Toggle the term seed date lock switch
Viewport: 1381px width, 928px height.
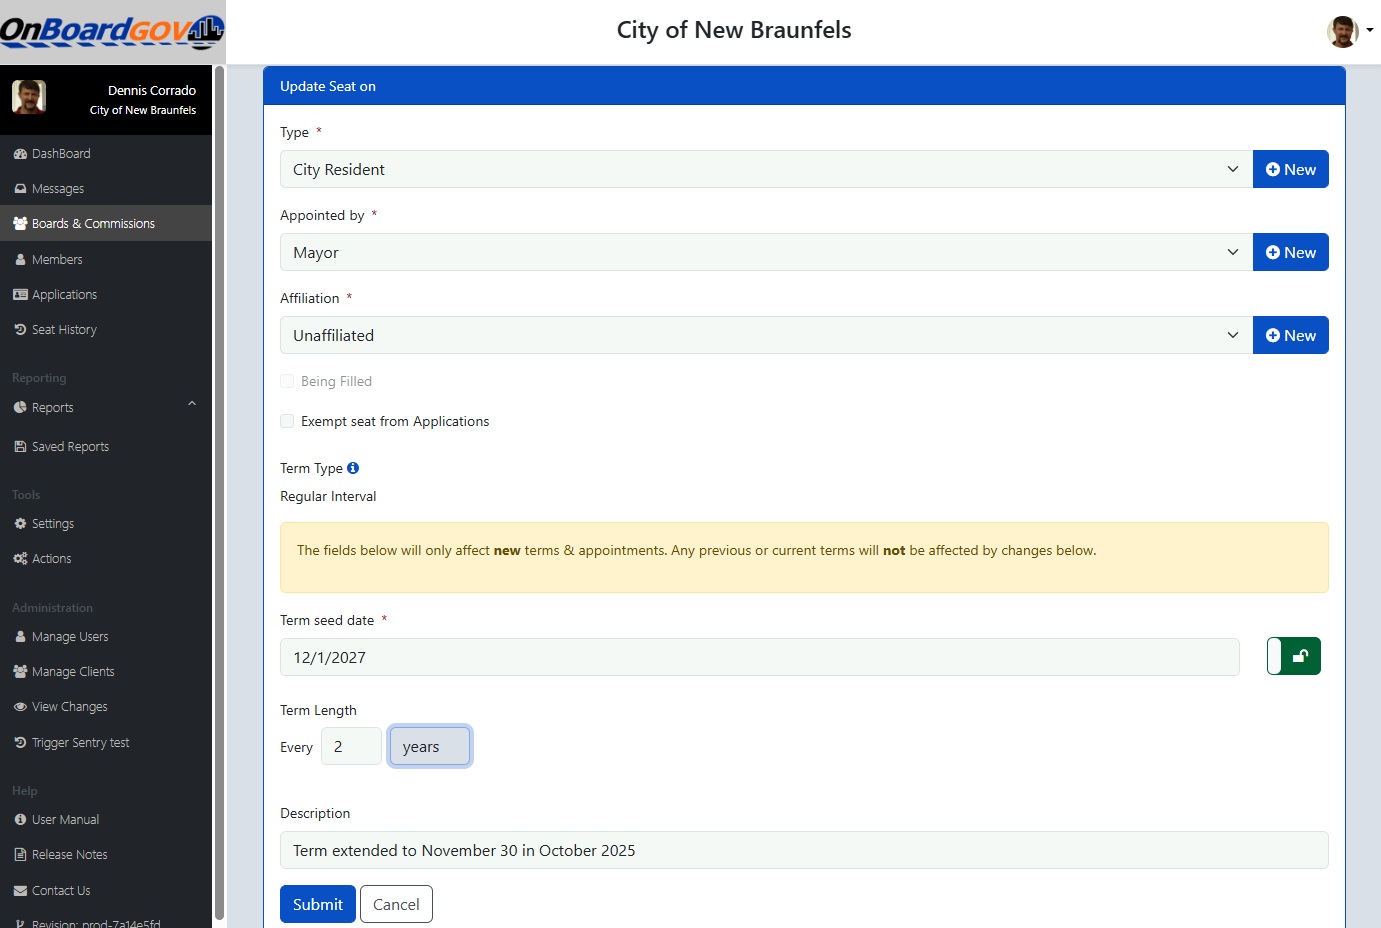[1294, 656]
